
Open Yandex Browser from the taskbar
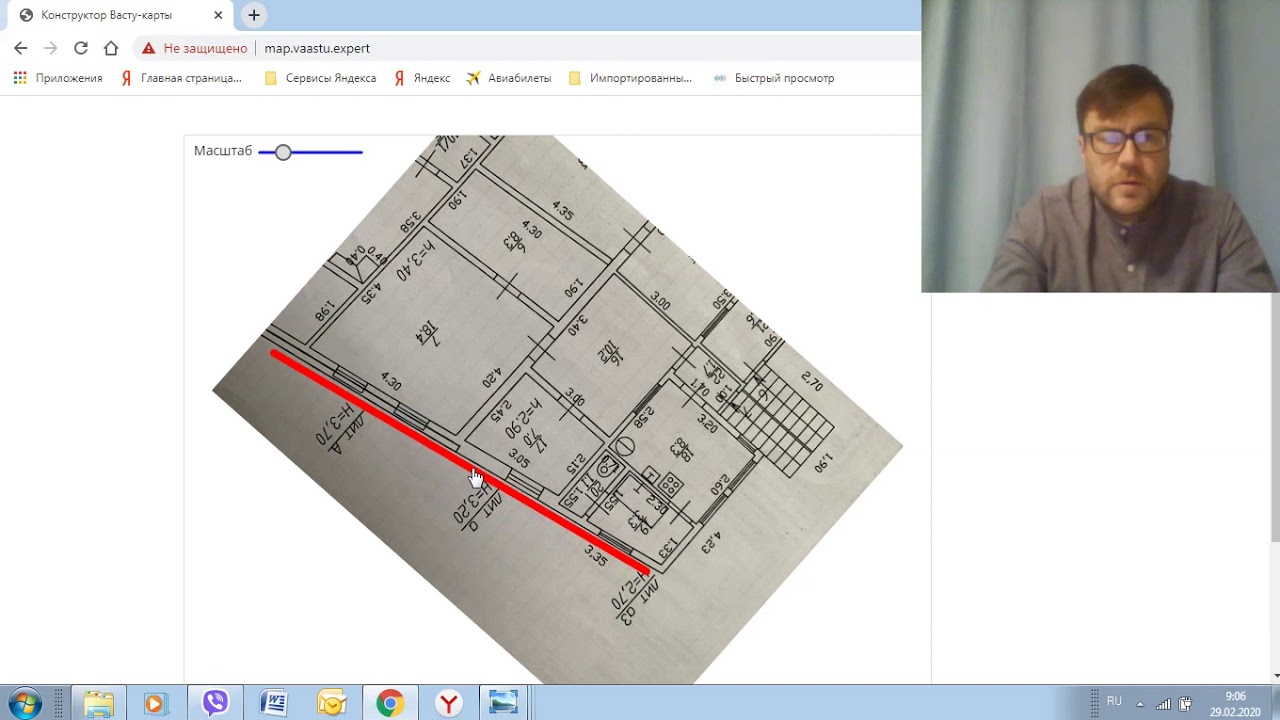pyautogui.click(x=449, y=703)
